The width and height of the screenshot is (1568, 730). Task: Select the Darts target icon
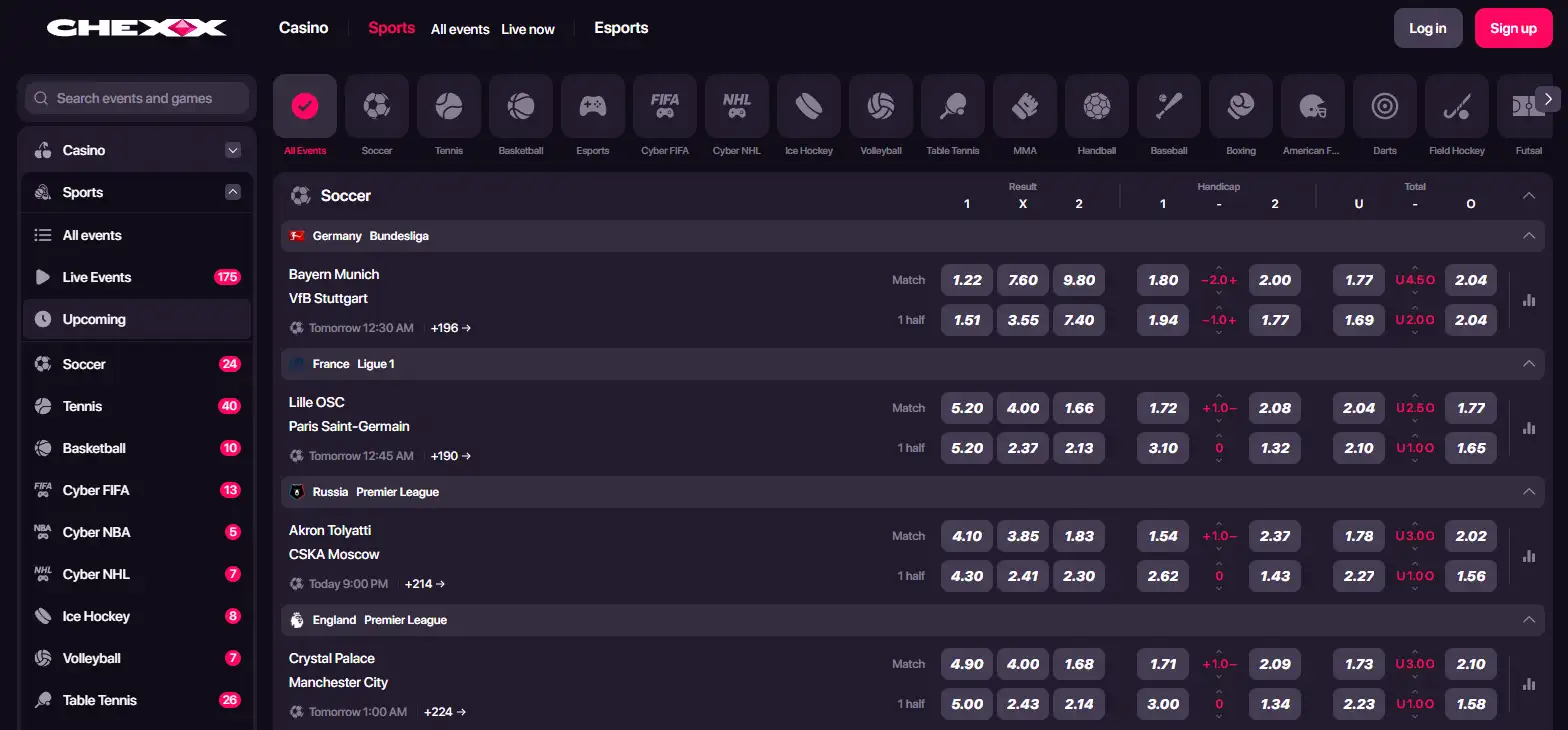coord(1385,106)
